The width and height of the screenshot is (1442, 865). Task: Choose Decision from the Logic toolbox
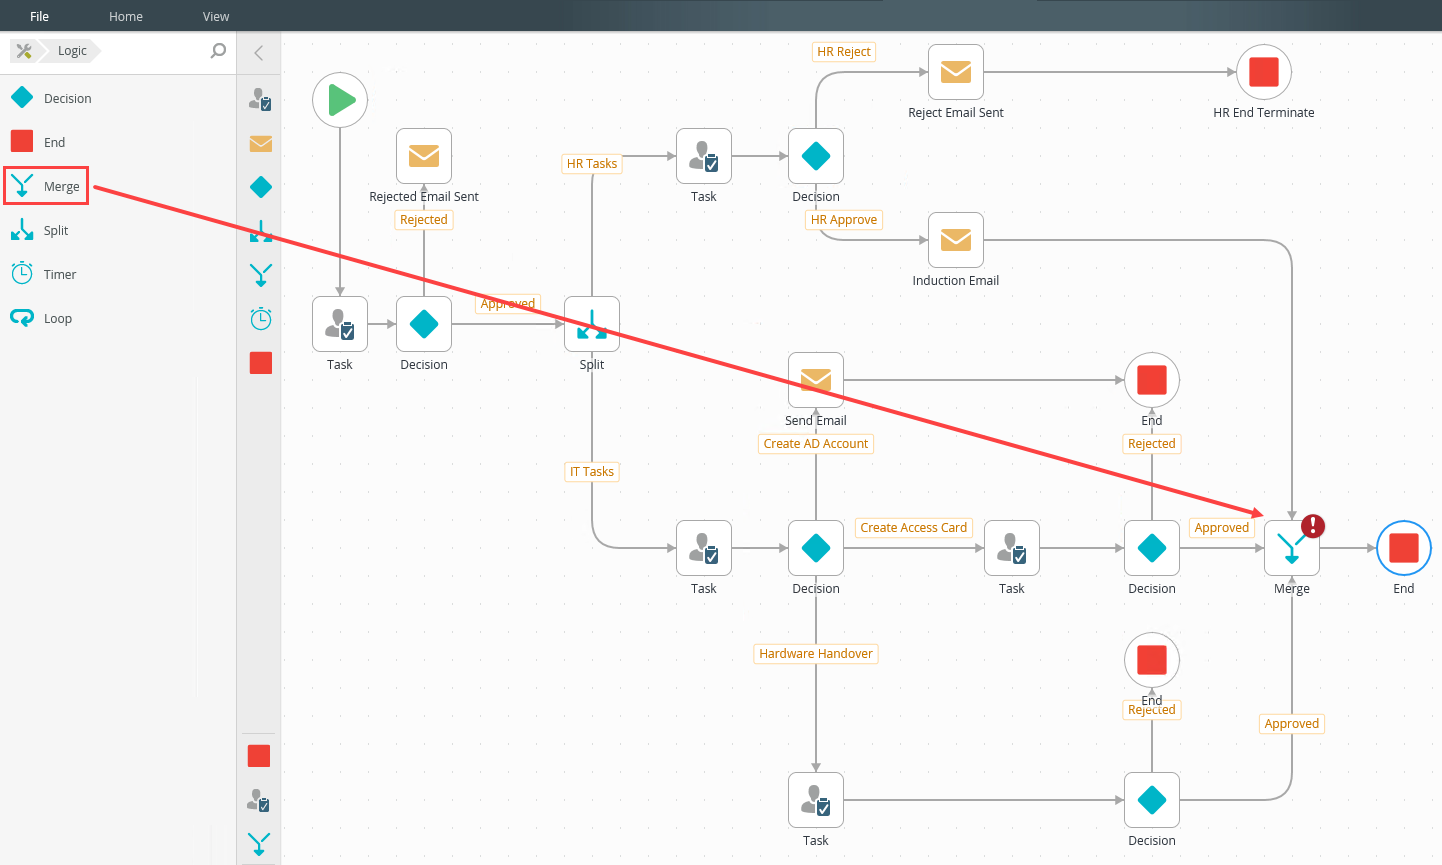[67, 98]
